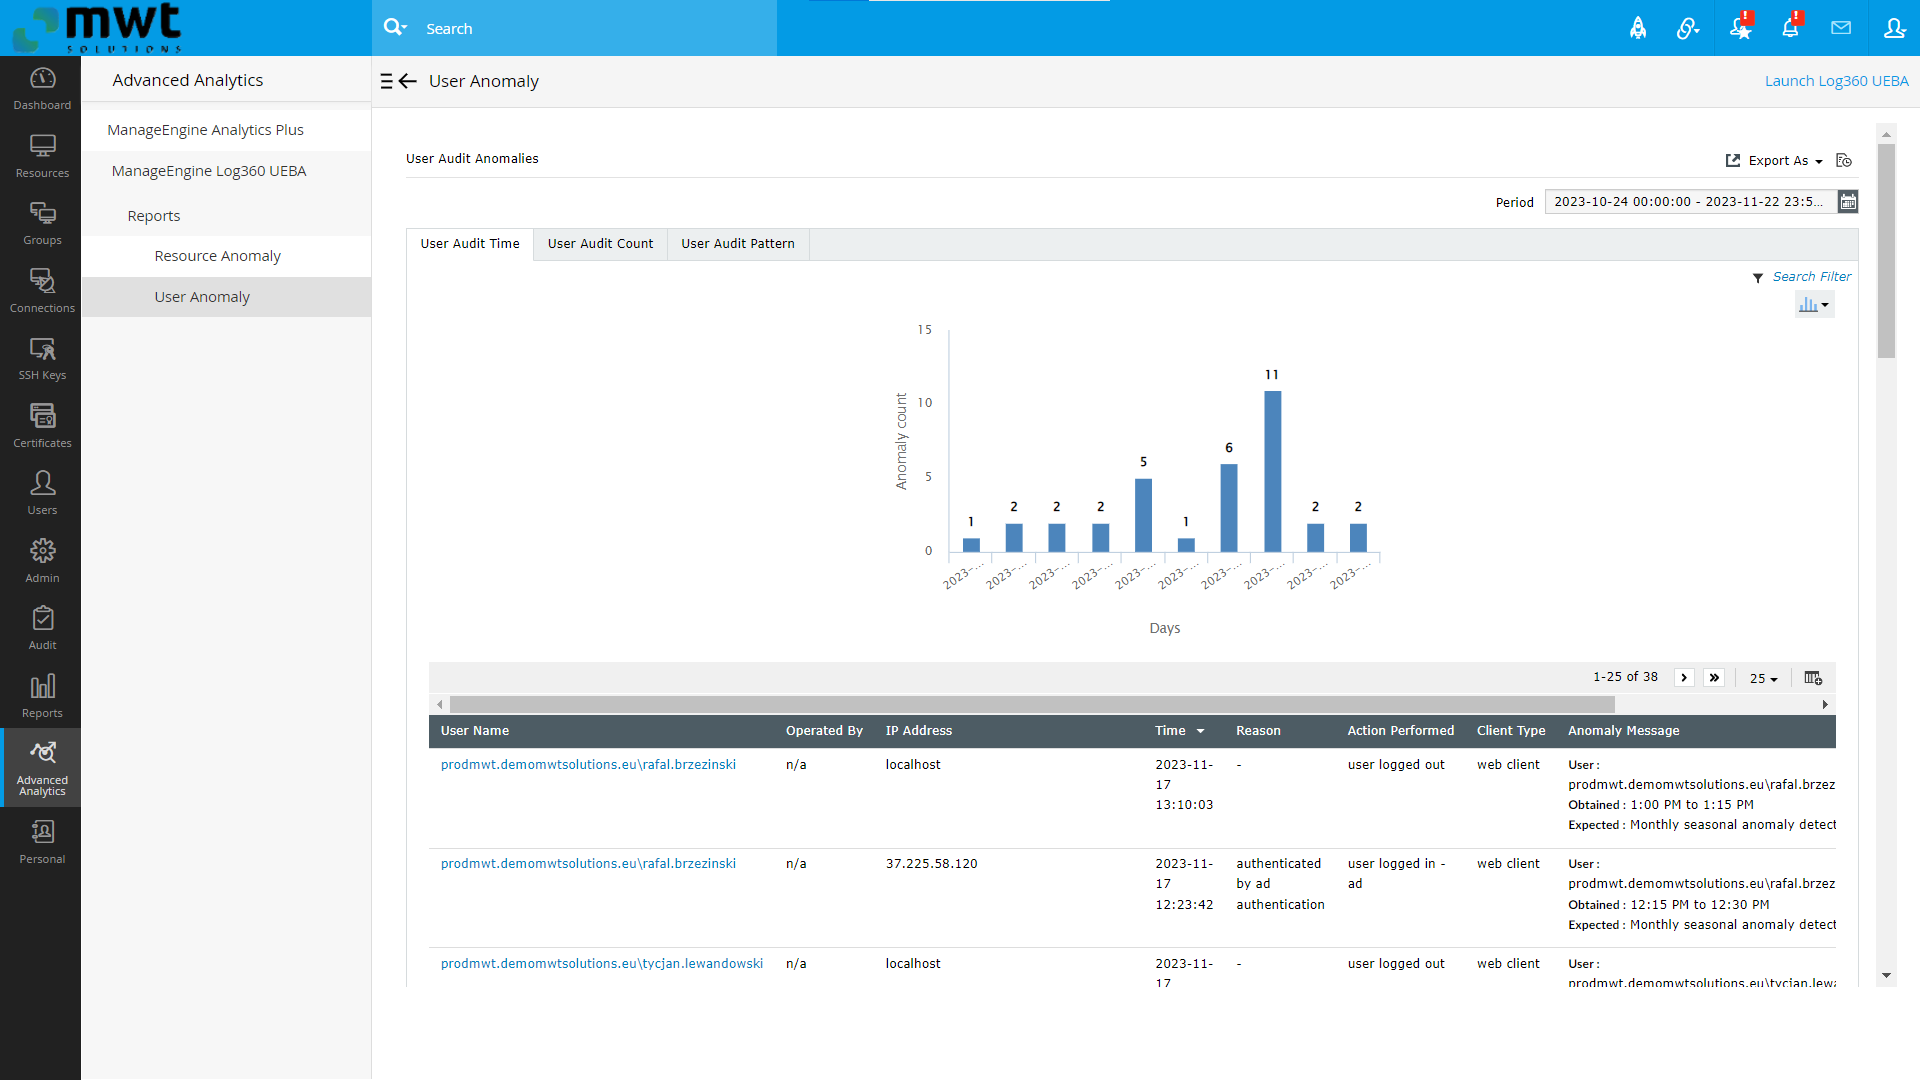Open the calendar picker for the Period field
The width and height of the screenshot is (1920, 1080).
pos(1848,201)
